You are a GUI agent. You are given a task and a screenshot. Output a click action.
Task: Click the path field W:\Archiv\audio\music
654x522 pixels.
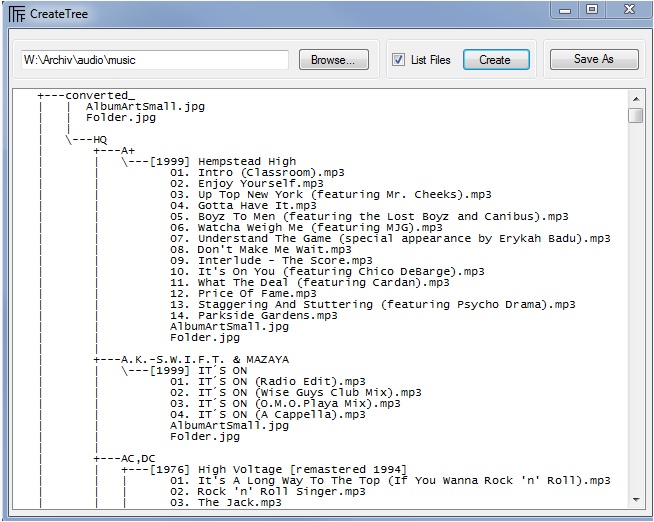coord(155,60)
